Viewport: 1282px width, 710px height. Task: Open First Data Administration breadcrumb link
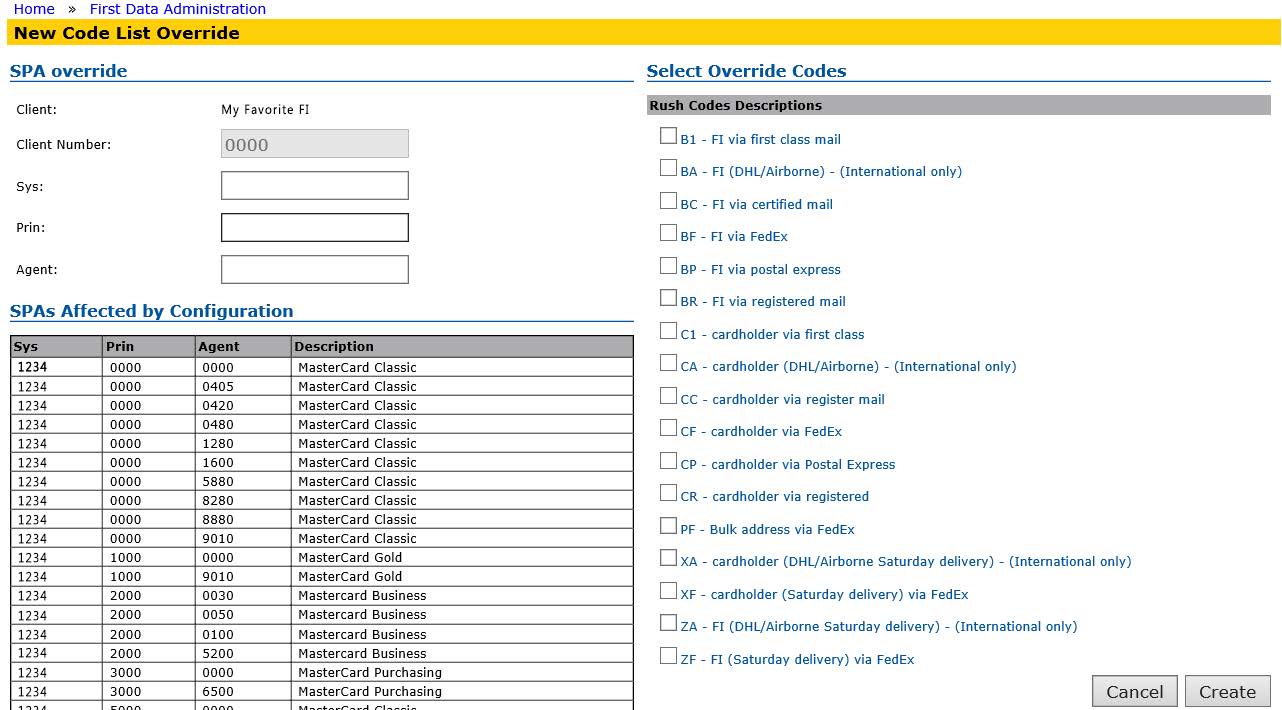(x=178, y=9)
